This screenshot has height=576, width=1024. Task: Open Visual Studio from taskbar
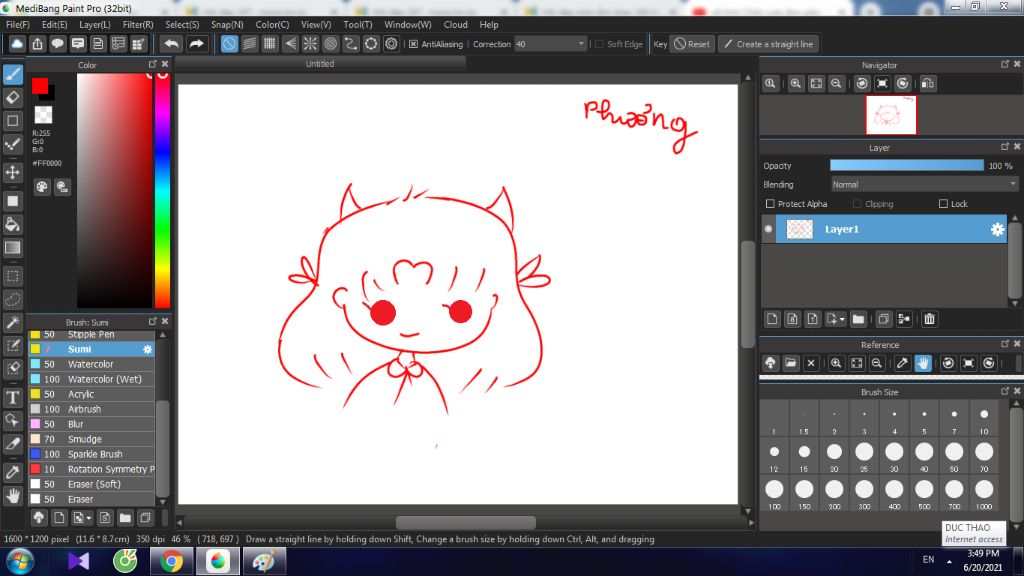point(78,561)
